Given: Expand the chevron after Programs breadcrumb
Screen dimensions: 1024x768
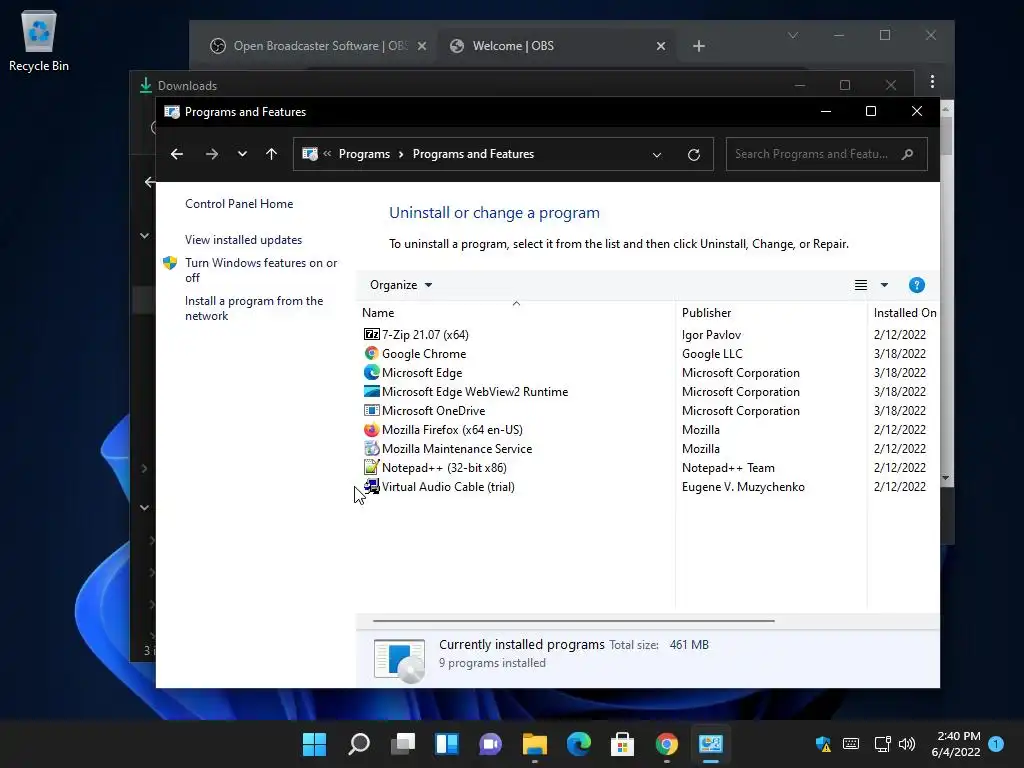Looking at the screenshot, I should coord(401,154).
